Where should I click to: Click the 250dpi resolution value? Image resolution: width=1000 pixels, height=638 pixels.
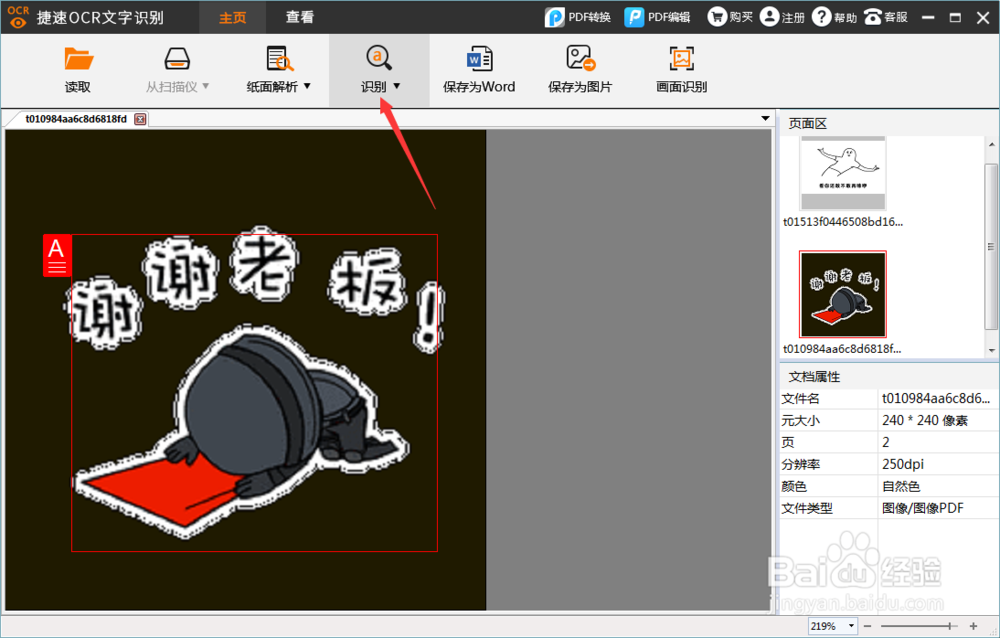(x=903, y=464)
